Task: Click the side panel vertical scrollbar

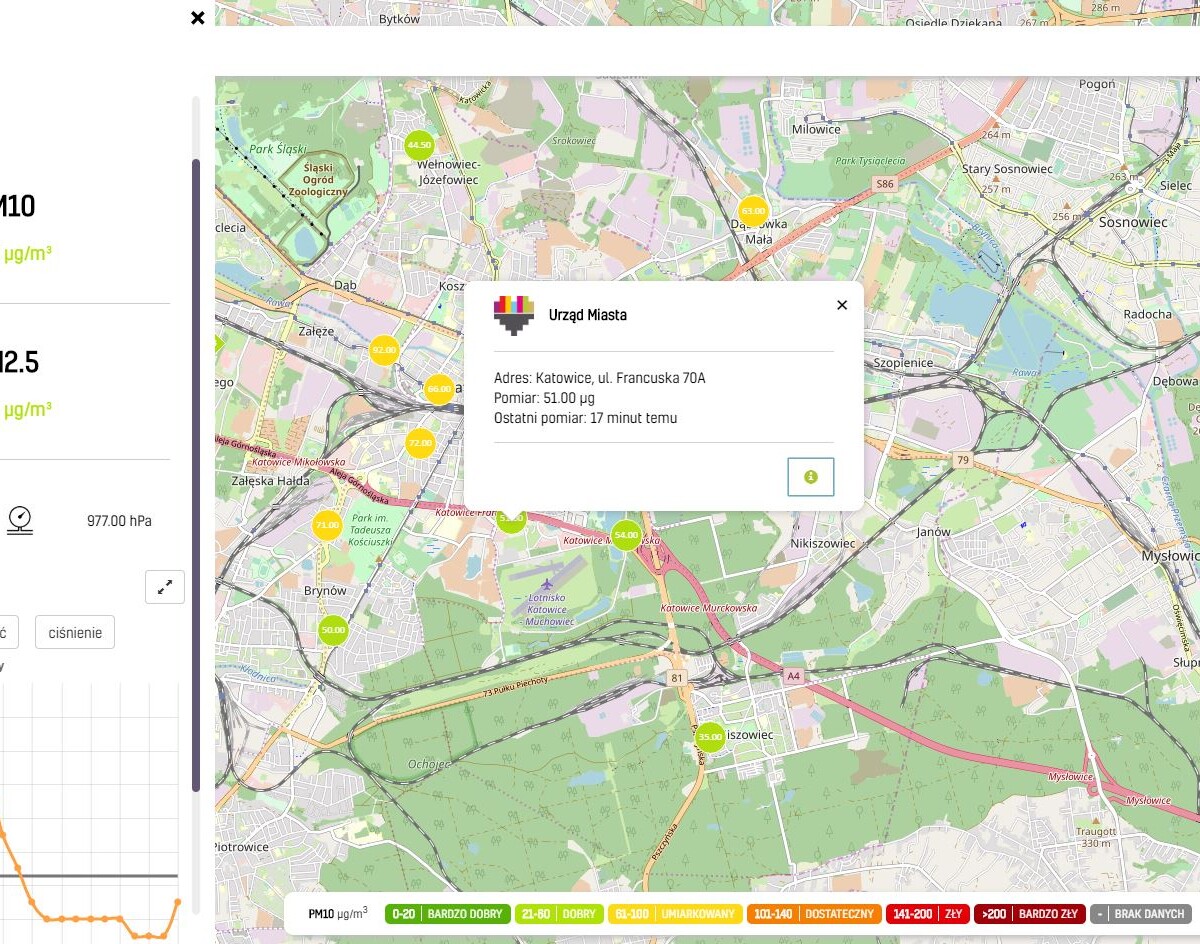Action: tap(196, 470)
